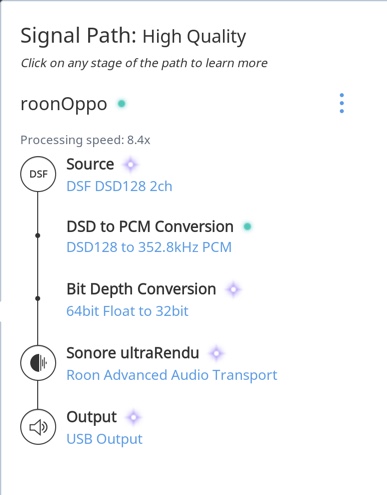
Task: Open the Roon Advanced Audio Transport link
Action: (172, 375)
